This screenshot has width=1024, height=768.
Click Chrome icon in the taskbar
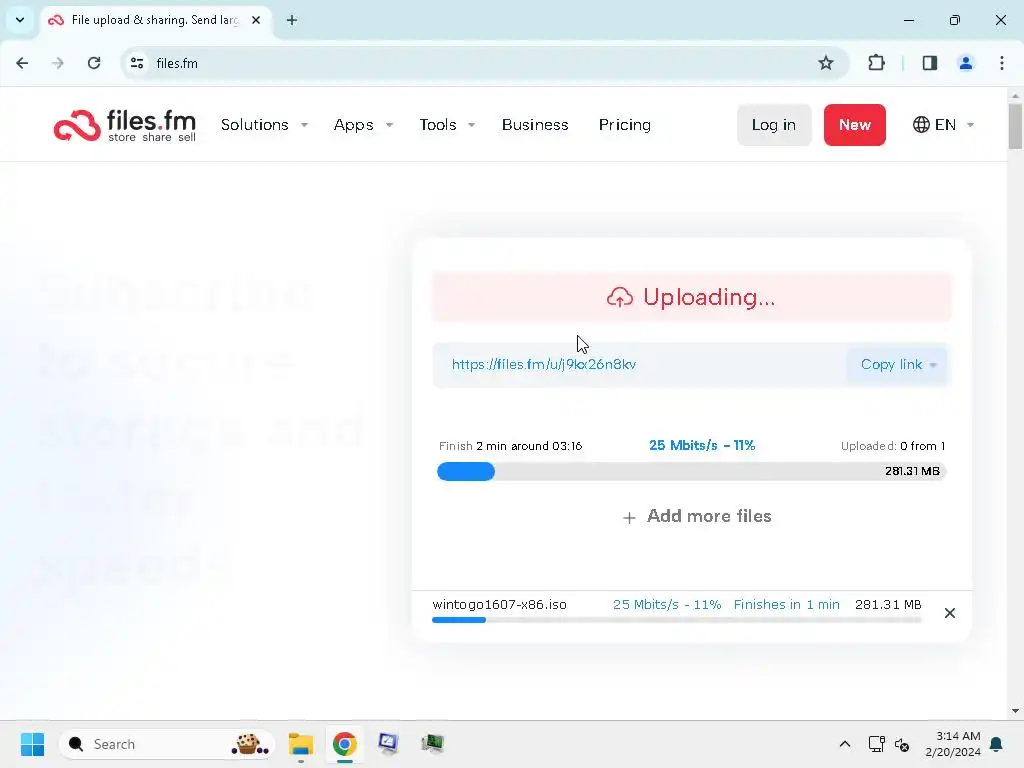(344, 744)
